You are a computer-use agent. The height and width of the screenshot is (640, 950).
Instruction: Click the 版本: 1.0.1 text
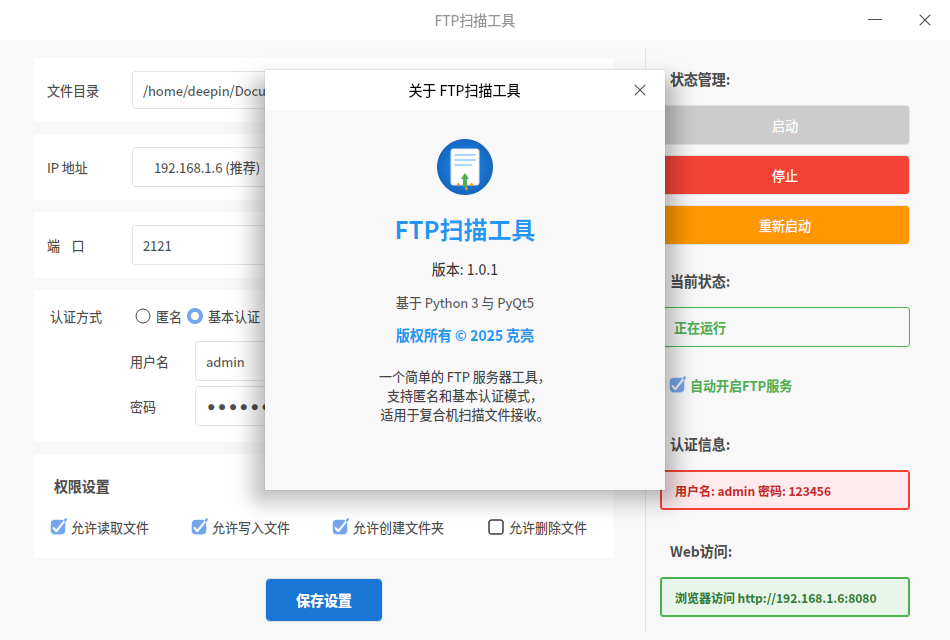coord(465,270)
